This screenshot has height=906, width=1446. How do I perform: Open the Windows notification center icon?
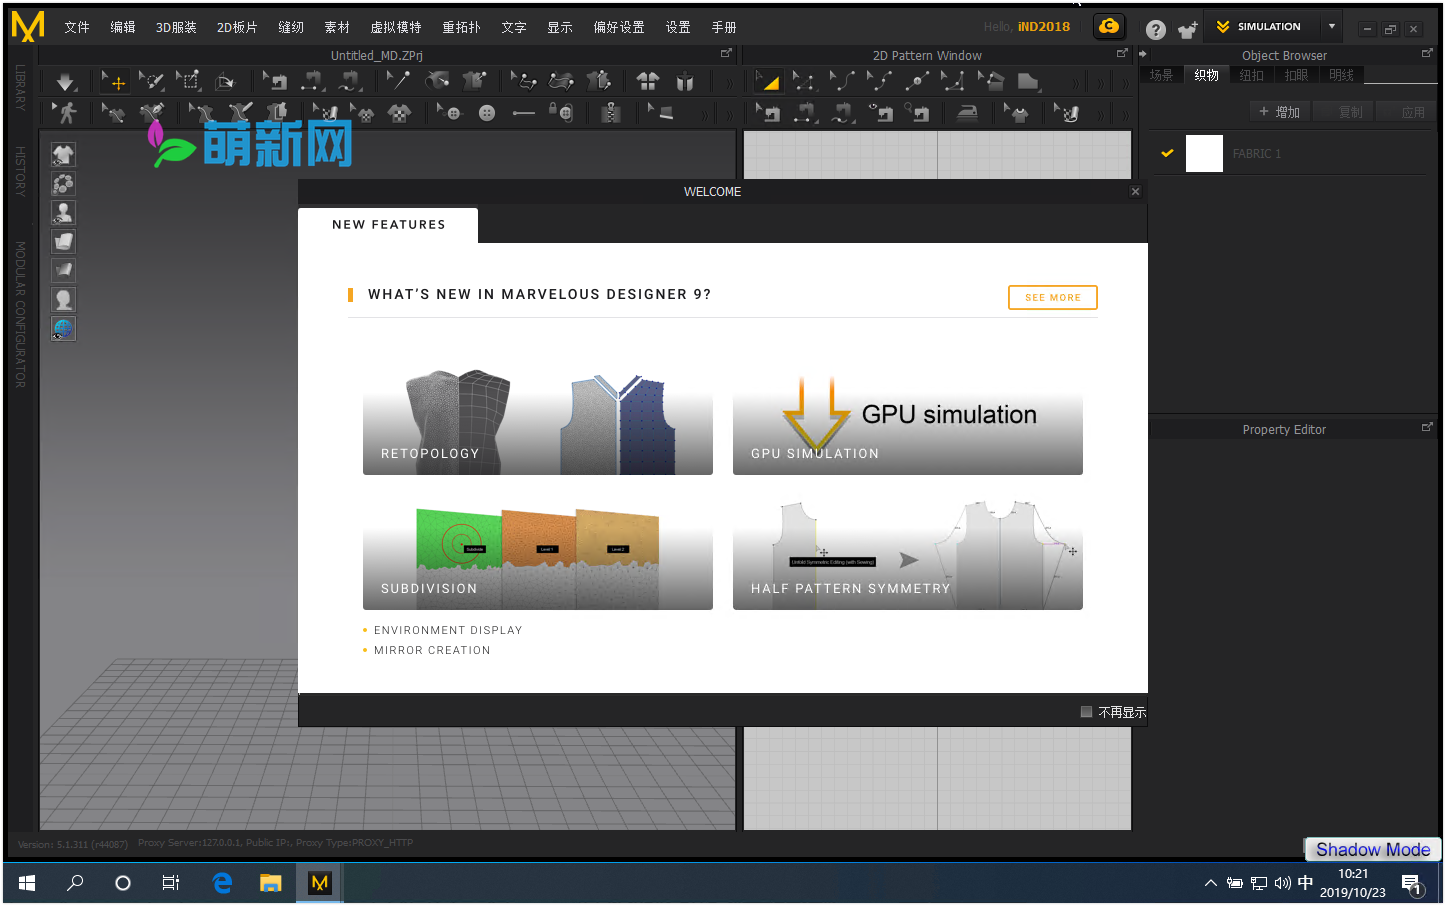coord(1412,884)
